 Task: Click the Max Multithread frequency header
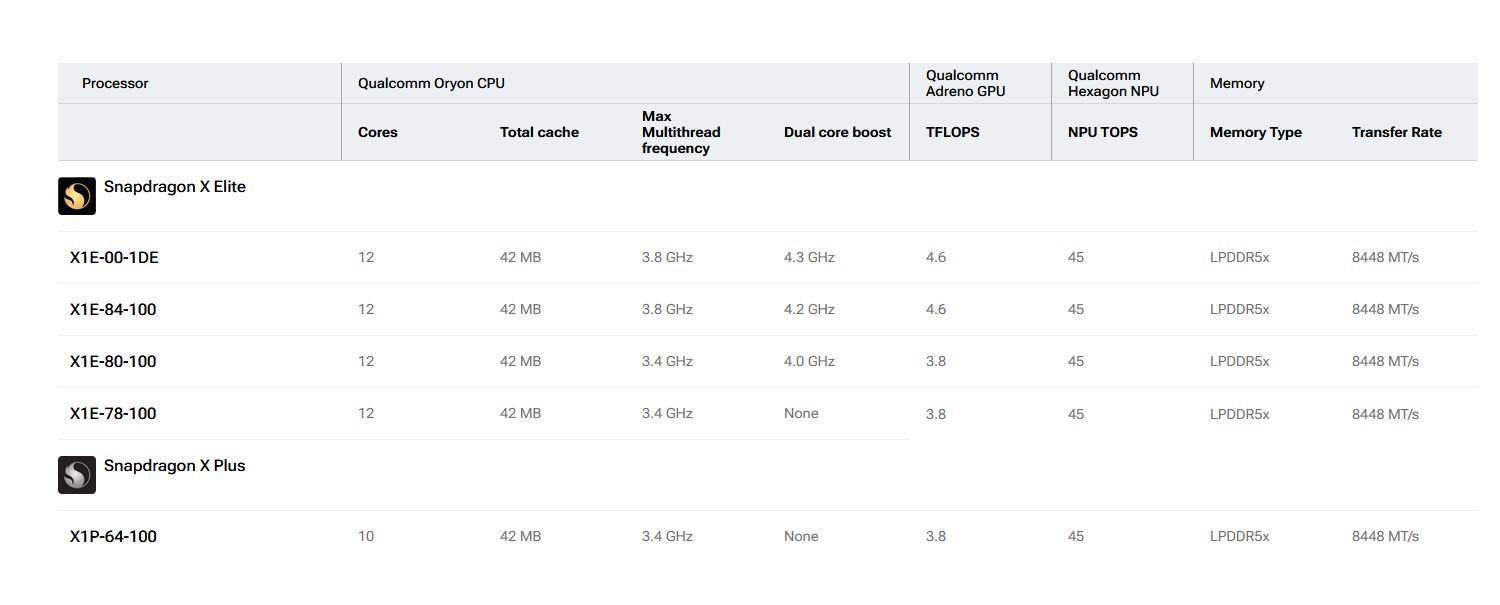[x=681, y=133]
